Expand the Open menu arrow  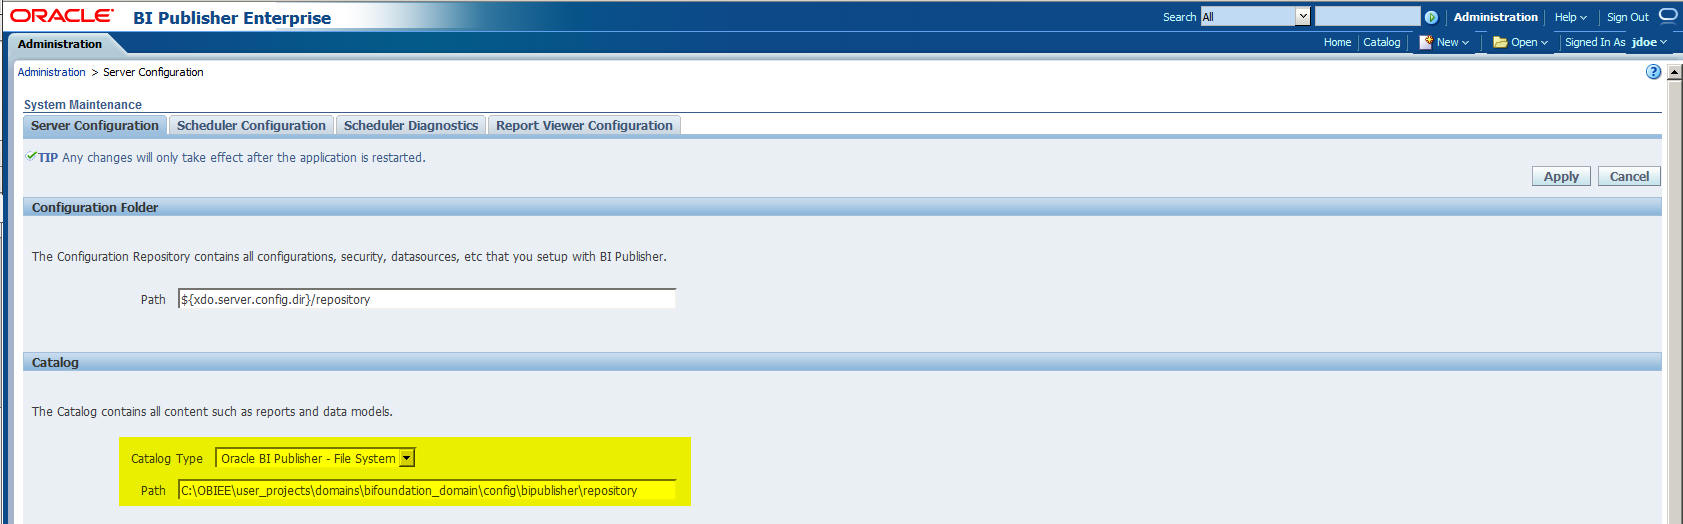1544,43
